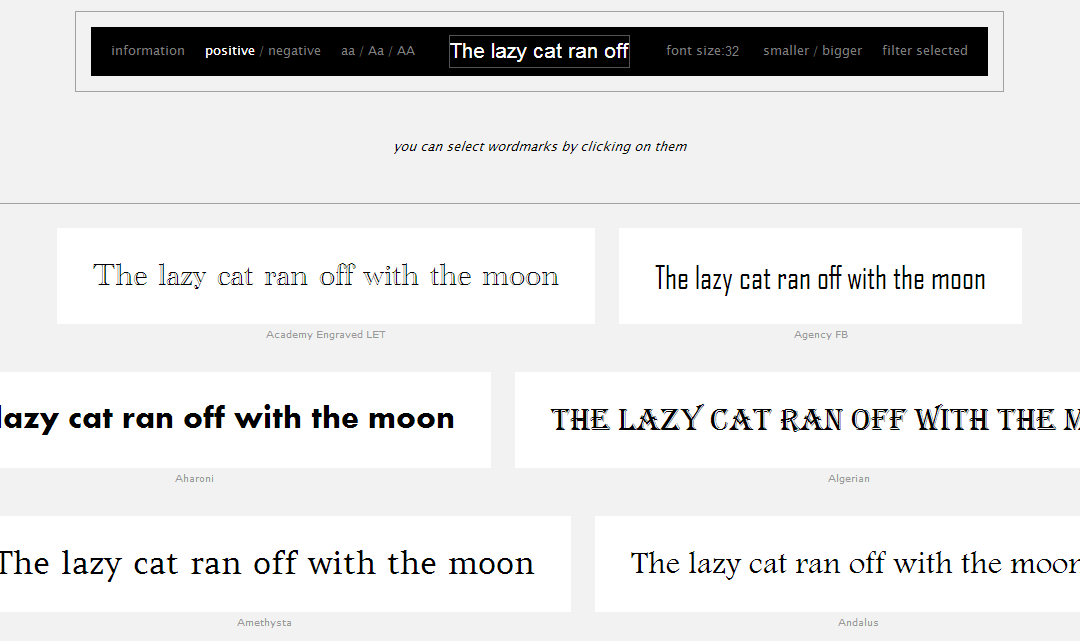1080x641 pixels.
Task: Select the Algerian wordmark preview
Action: [798, 420]
